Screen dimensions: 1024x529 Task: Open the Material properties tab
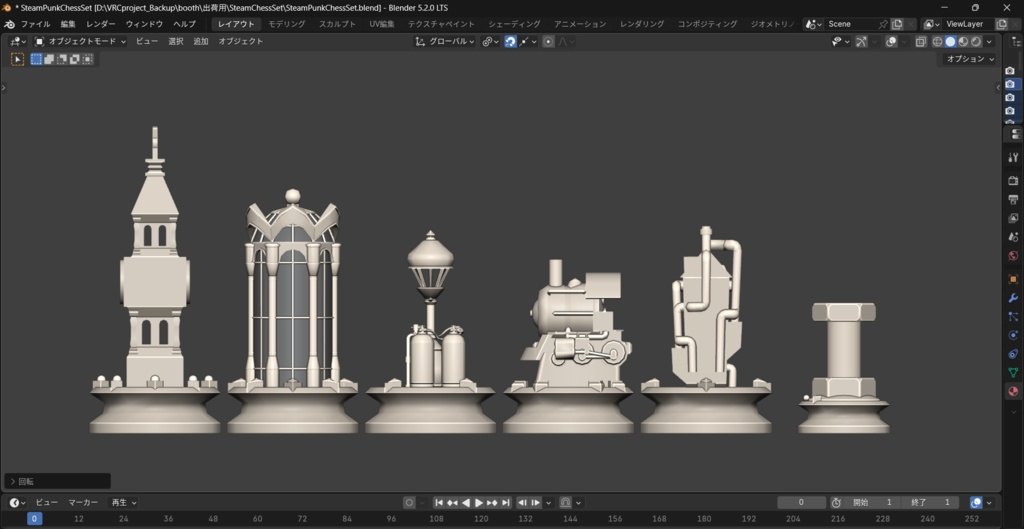click(x=1013, y=391)
